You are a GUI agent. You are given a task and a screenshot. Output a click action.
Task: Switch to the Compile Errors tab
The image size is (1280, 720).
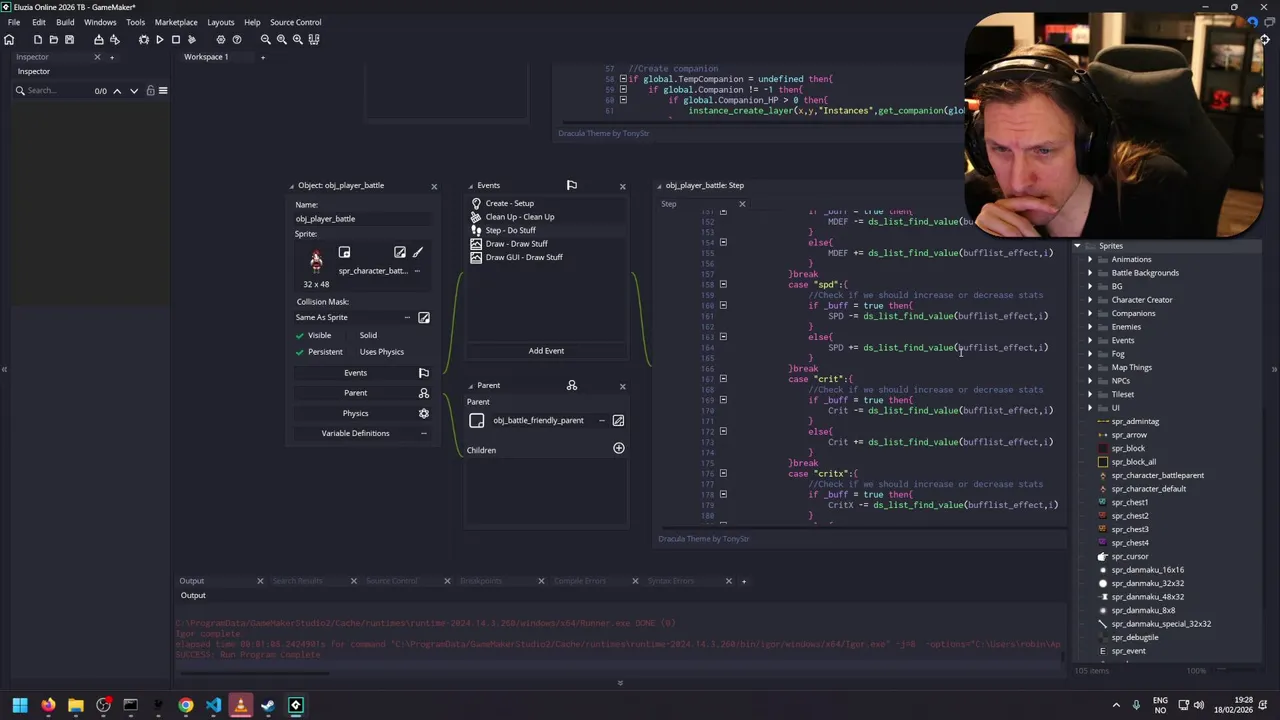pyautogui.click(x=580, y=581)
